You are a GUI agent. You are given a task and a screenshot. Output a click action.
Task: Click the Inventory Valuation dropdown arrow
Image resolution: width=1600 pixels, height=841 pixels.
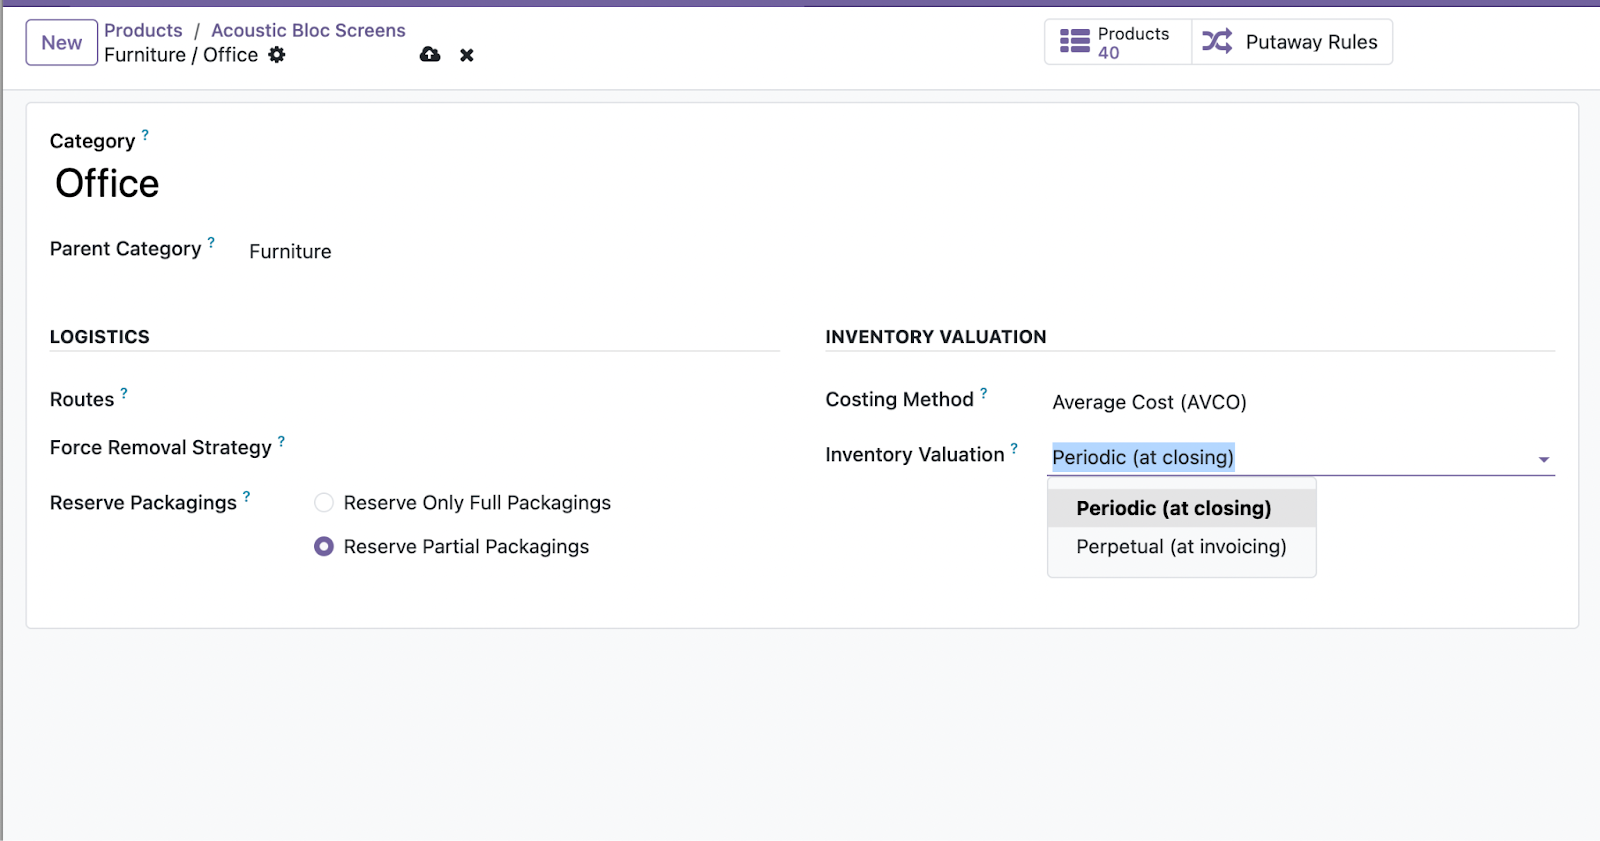tap(1543, 459)
